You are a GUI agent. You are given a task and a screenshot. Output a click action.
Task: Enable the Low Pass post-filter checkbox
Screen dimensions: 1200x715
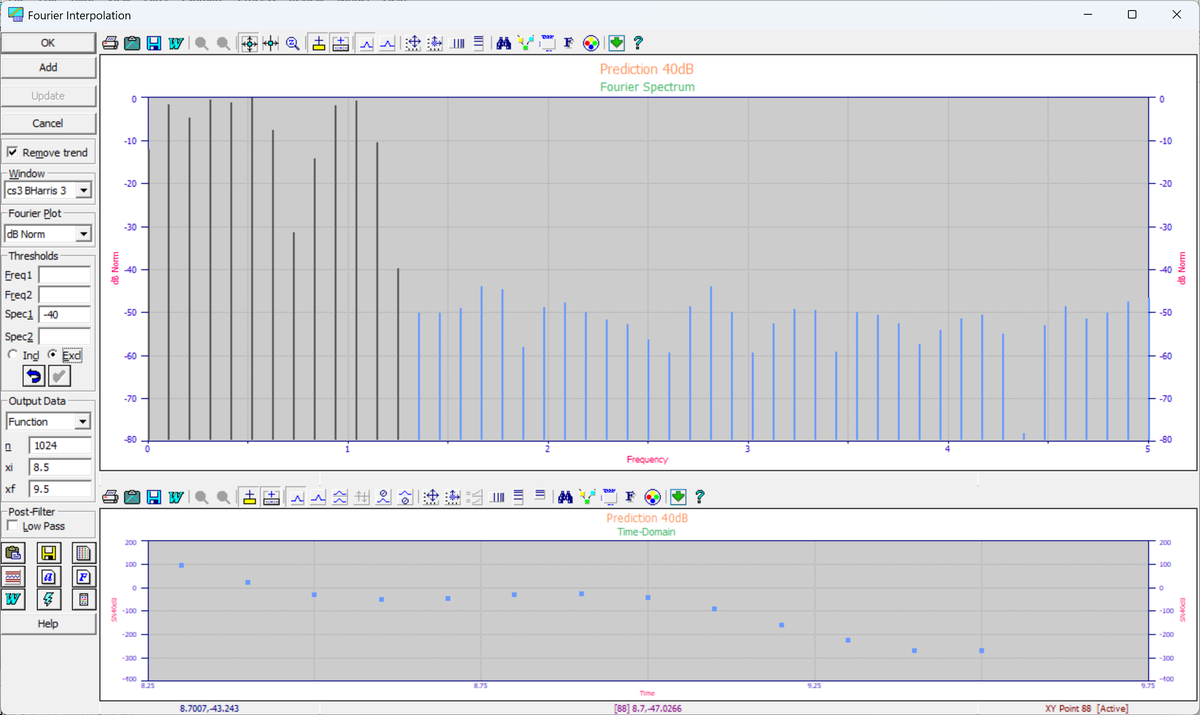[x=12, y=526]
